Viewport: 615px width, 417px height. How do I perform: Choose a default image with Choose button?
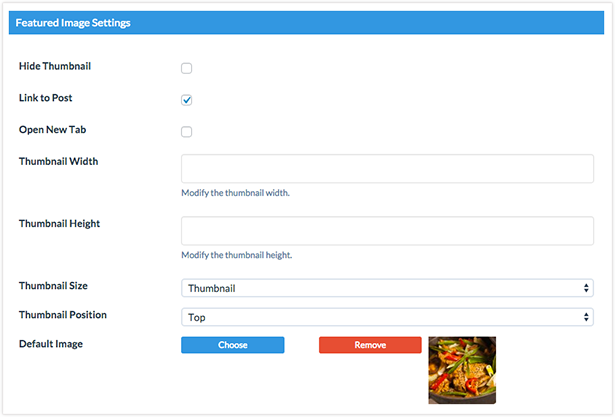[x=233, y=345]
